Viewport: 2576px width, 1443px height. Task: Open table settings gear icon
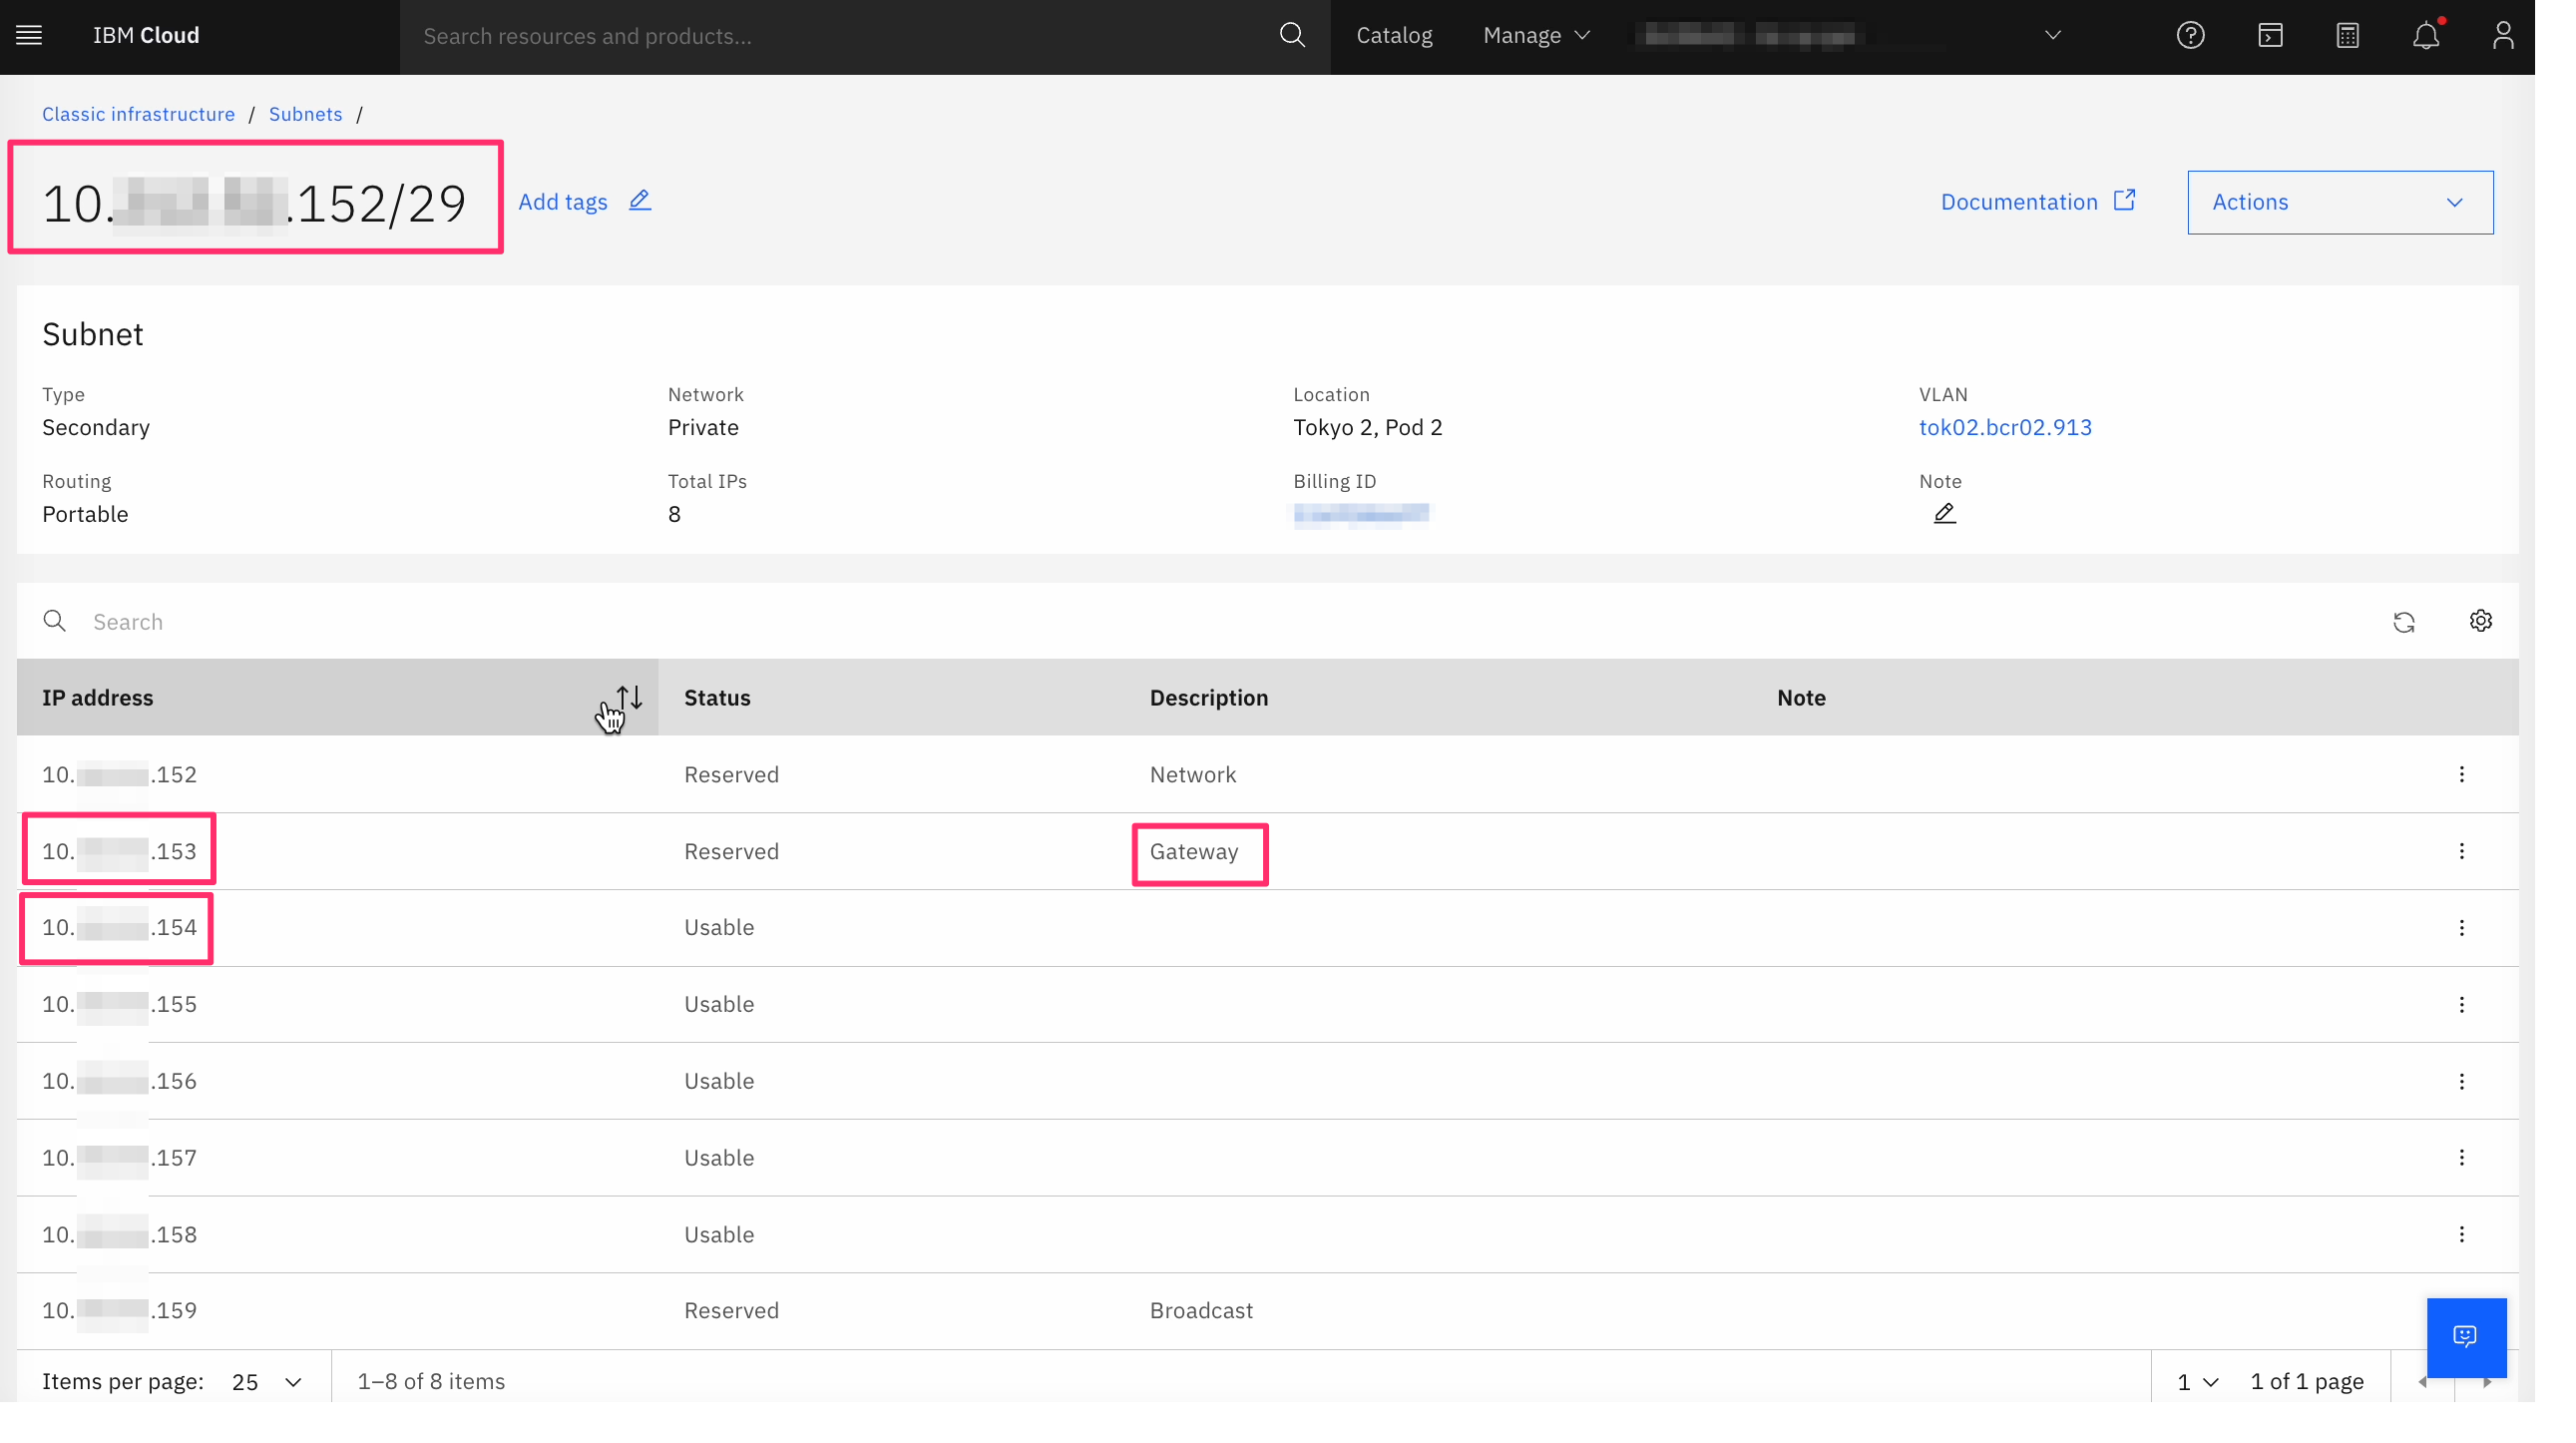(x=2480, y=621)
